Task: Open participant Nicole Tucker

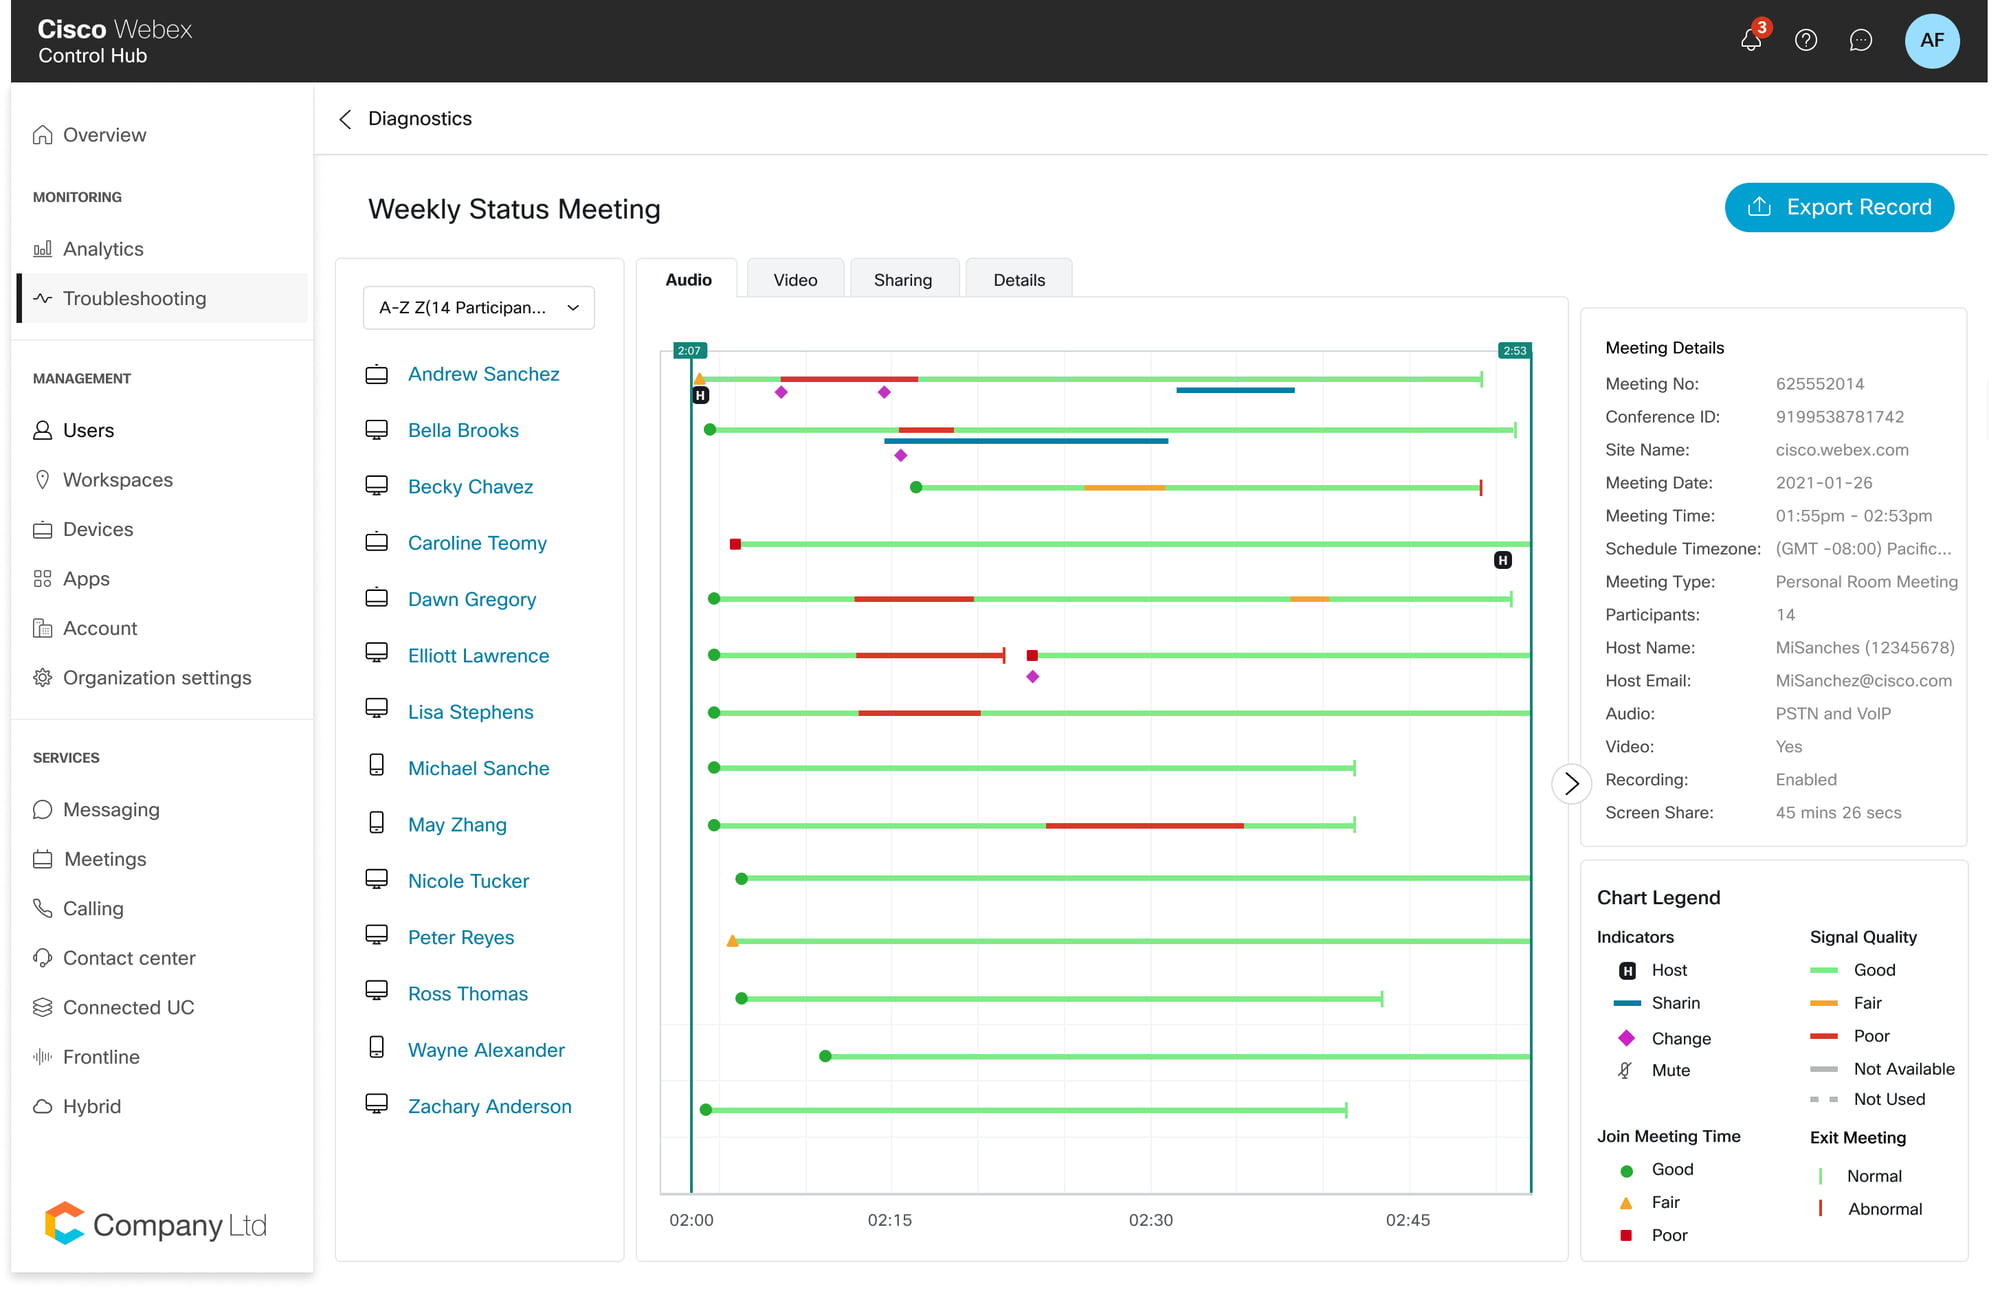Action: click(x=468, y=881)
